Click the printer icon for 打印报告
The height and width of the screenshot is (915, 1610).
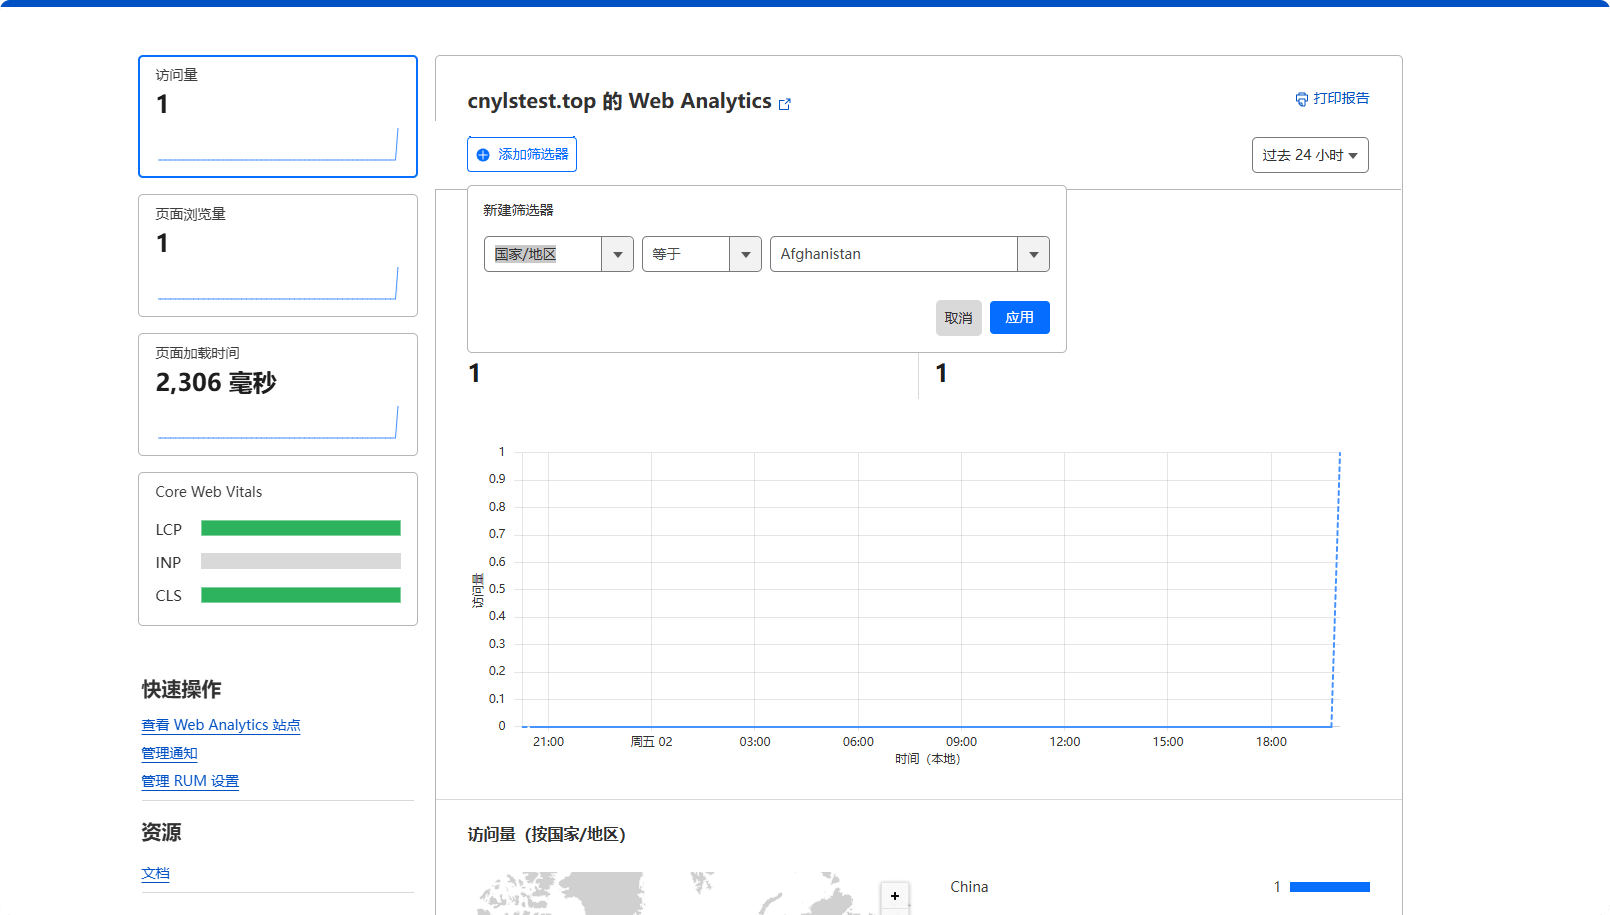tap(1301, 99)
